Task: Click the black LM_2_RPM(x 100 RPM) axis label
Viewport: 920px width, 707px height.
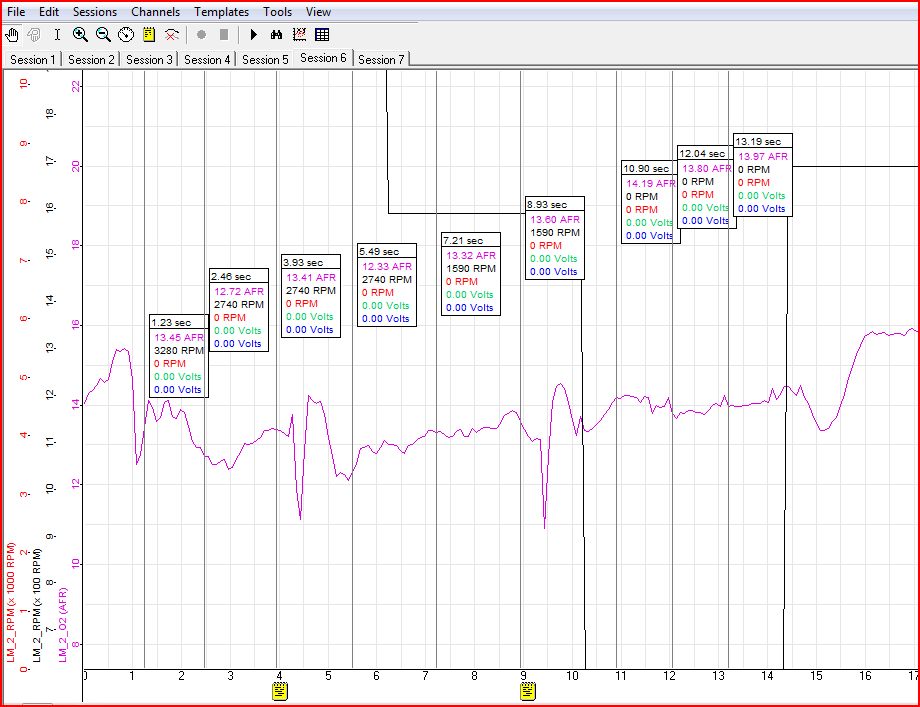Action: (x=37, y=605)
